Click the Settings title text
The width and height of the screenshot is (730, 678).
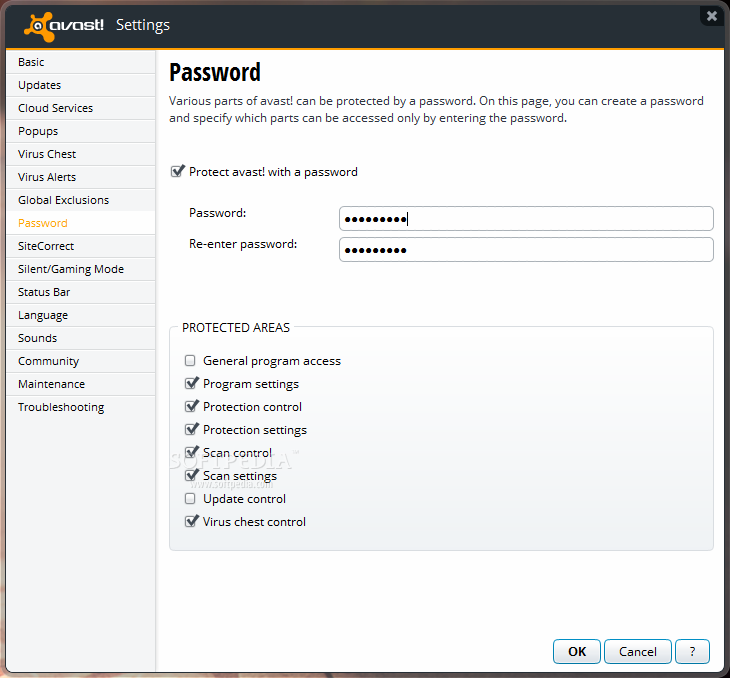(143, 25)
